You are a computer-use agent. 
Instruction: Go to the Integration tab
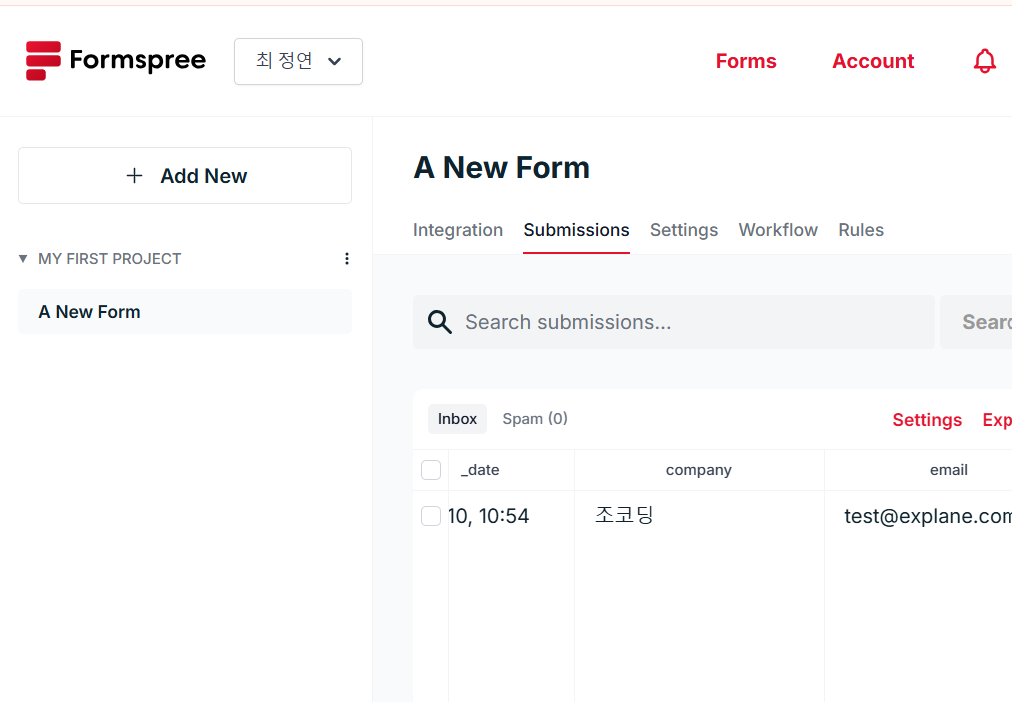click(x=458, y=230)
